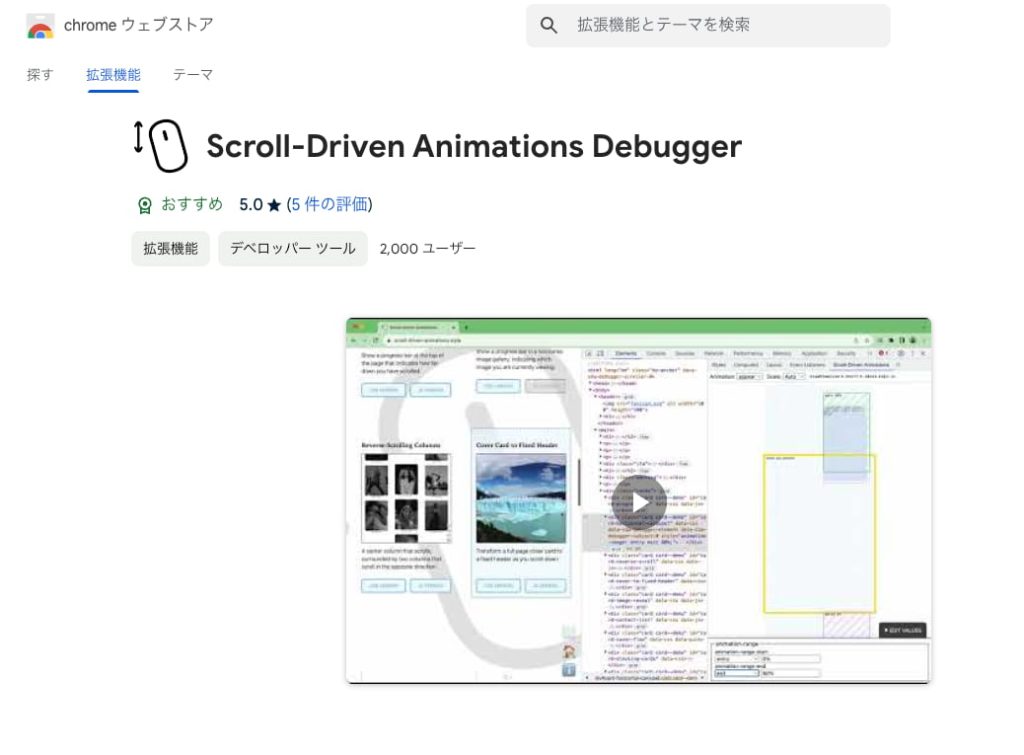This screenshot has height=755, width=1024.
Task: Expand the body node in the Elements tree
Action: pos(589,390)
